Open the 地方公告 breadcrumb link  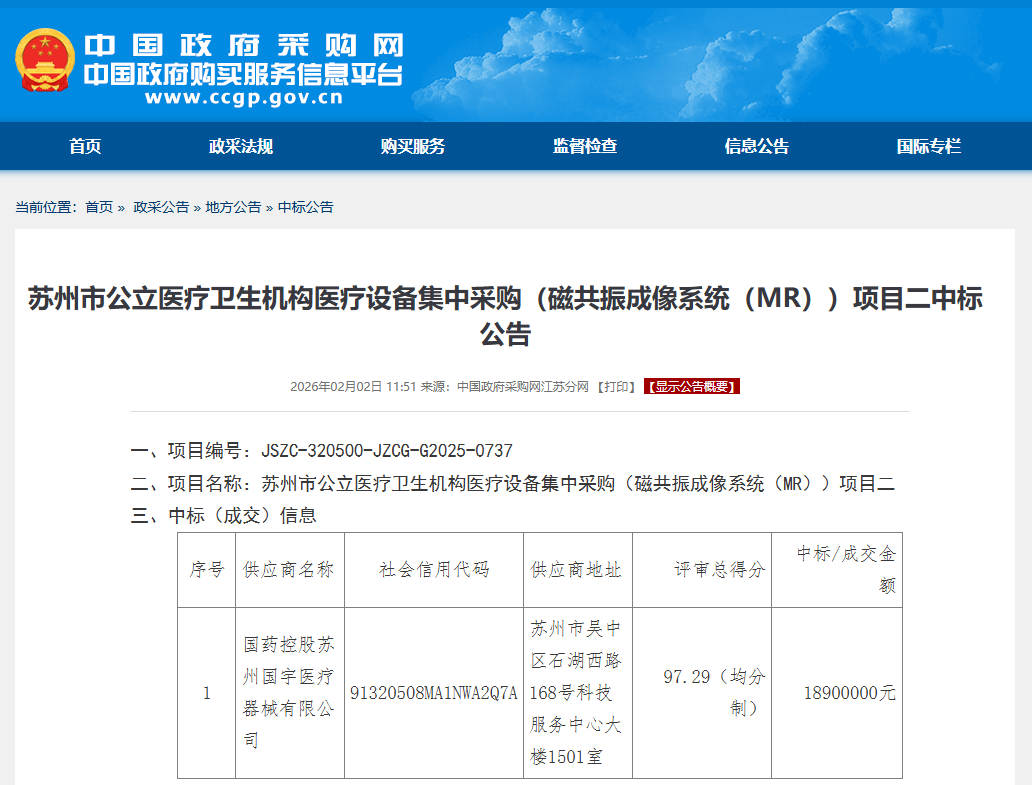[233, 207]
